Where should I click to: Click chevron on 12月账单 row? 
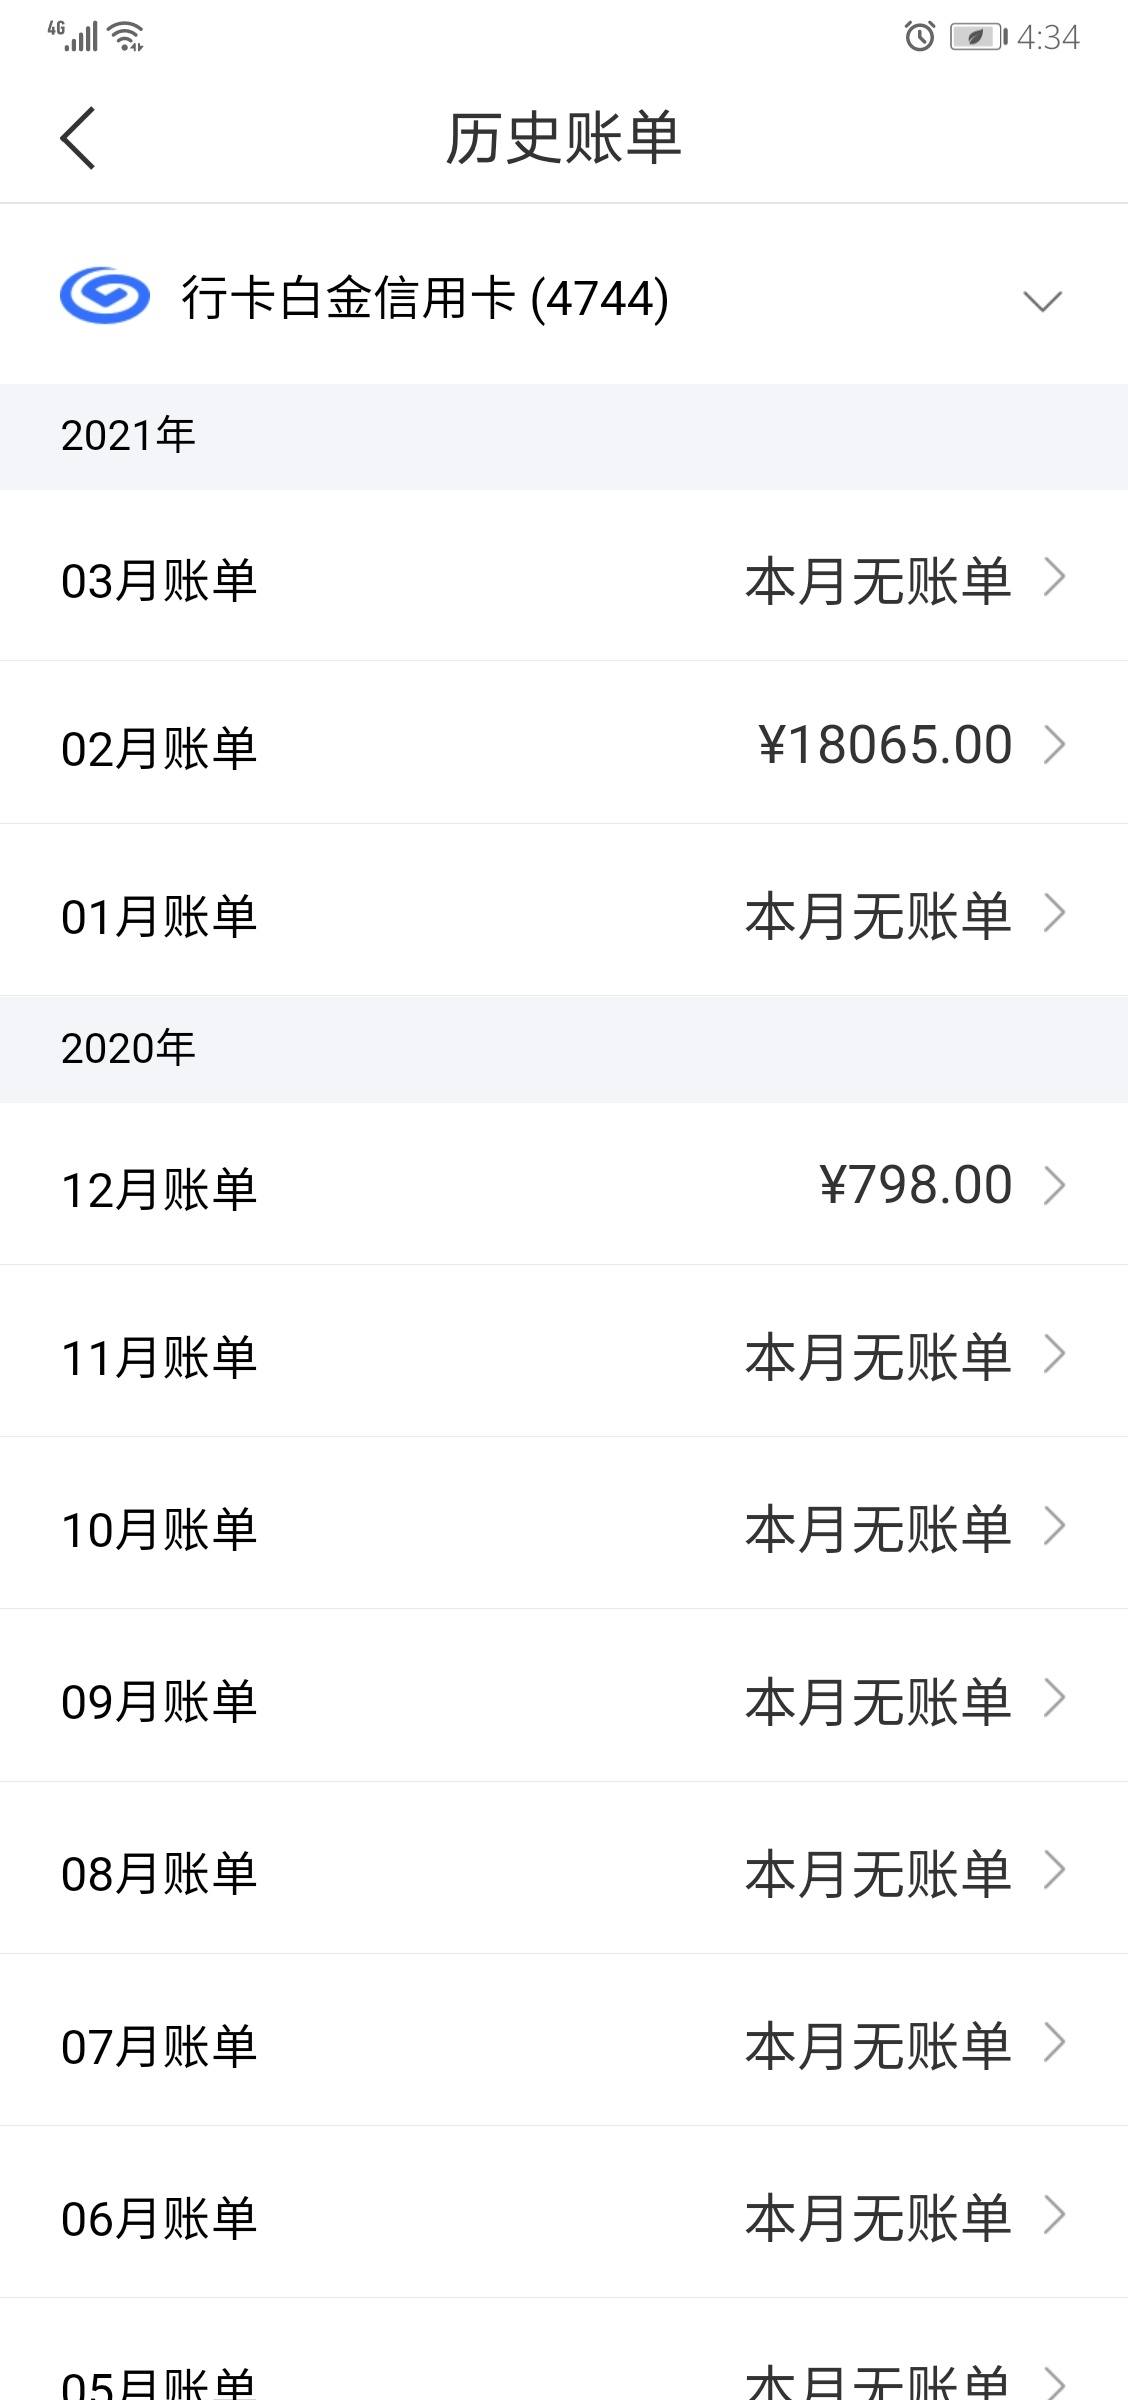[1054, 1185]
